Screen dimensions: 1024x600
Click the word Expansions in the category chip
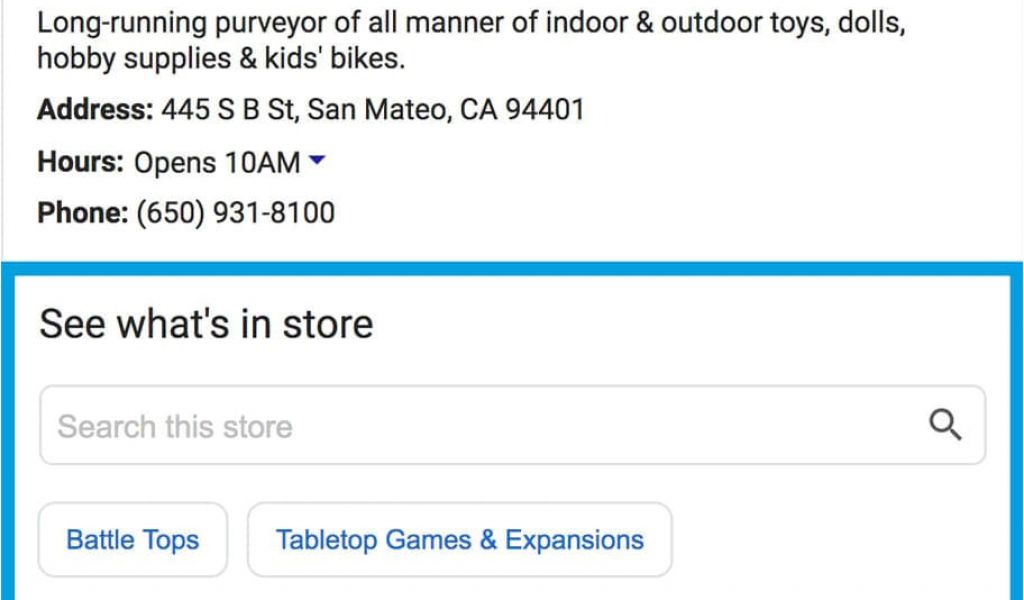pos(575,541)
